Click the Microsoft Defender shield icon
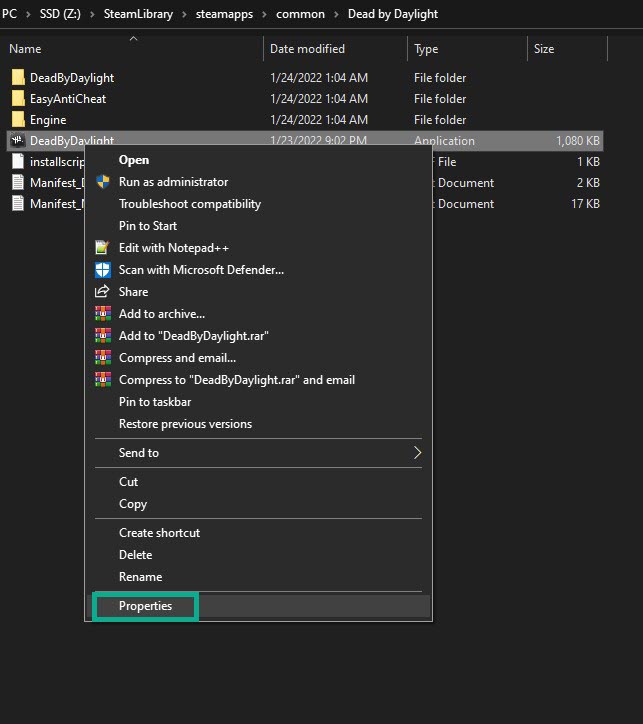 click(x=102, y=270)
